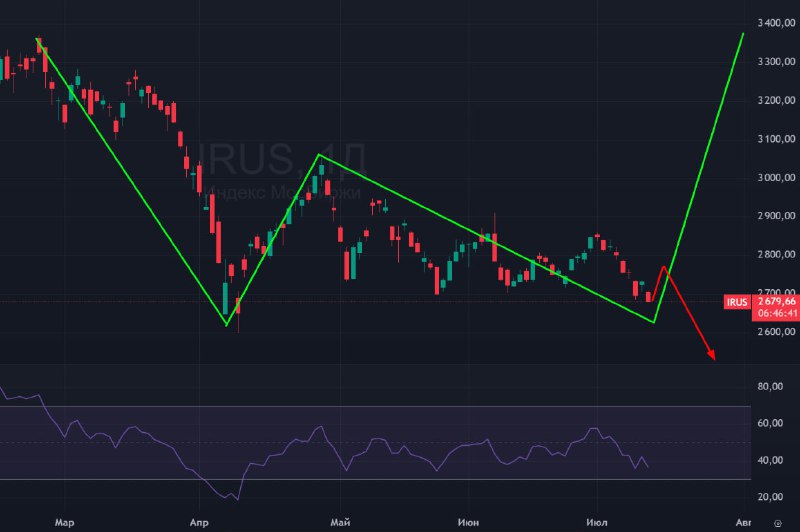Click price axis label 3 200,00
Viewport: 800px width, 532px height.
click(777, 100)
